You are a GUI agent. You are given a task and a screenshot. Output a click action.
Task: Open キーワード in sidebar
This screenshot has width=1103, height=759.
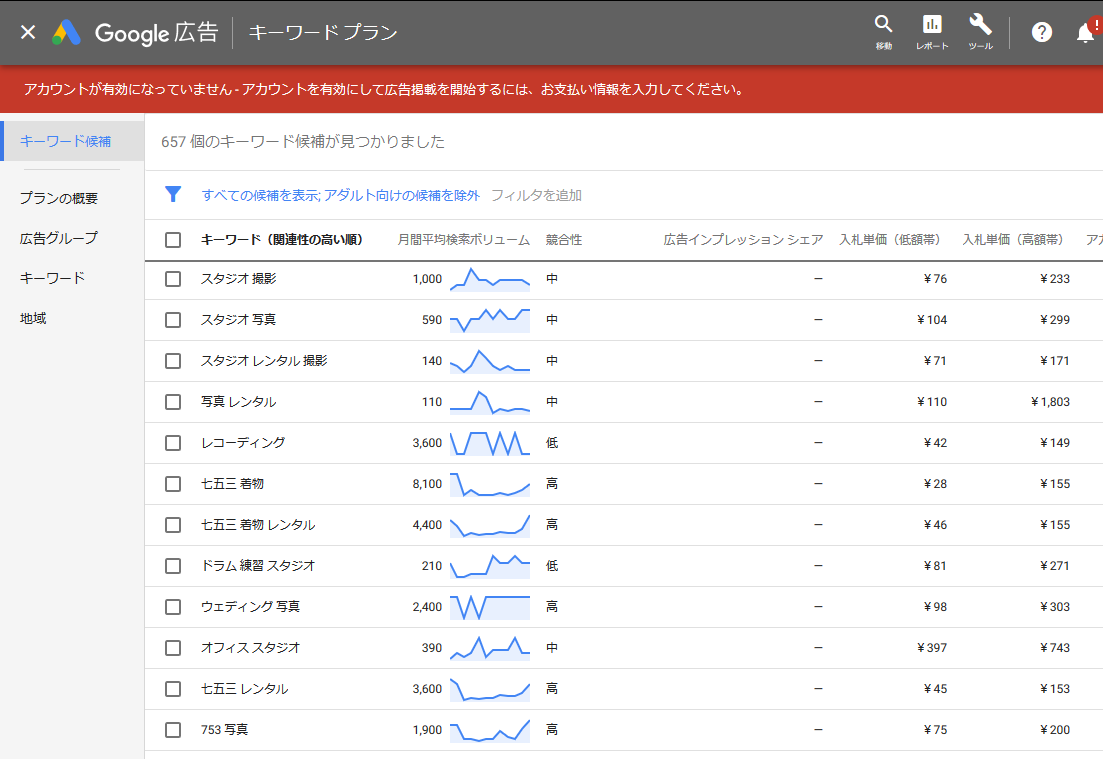53,278
